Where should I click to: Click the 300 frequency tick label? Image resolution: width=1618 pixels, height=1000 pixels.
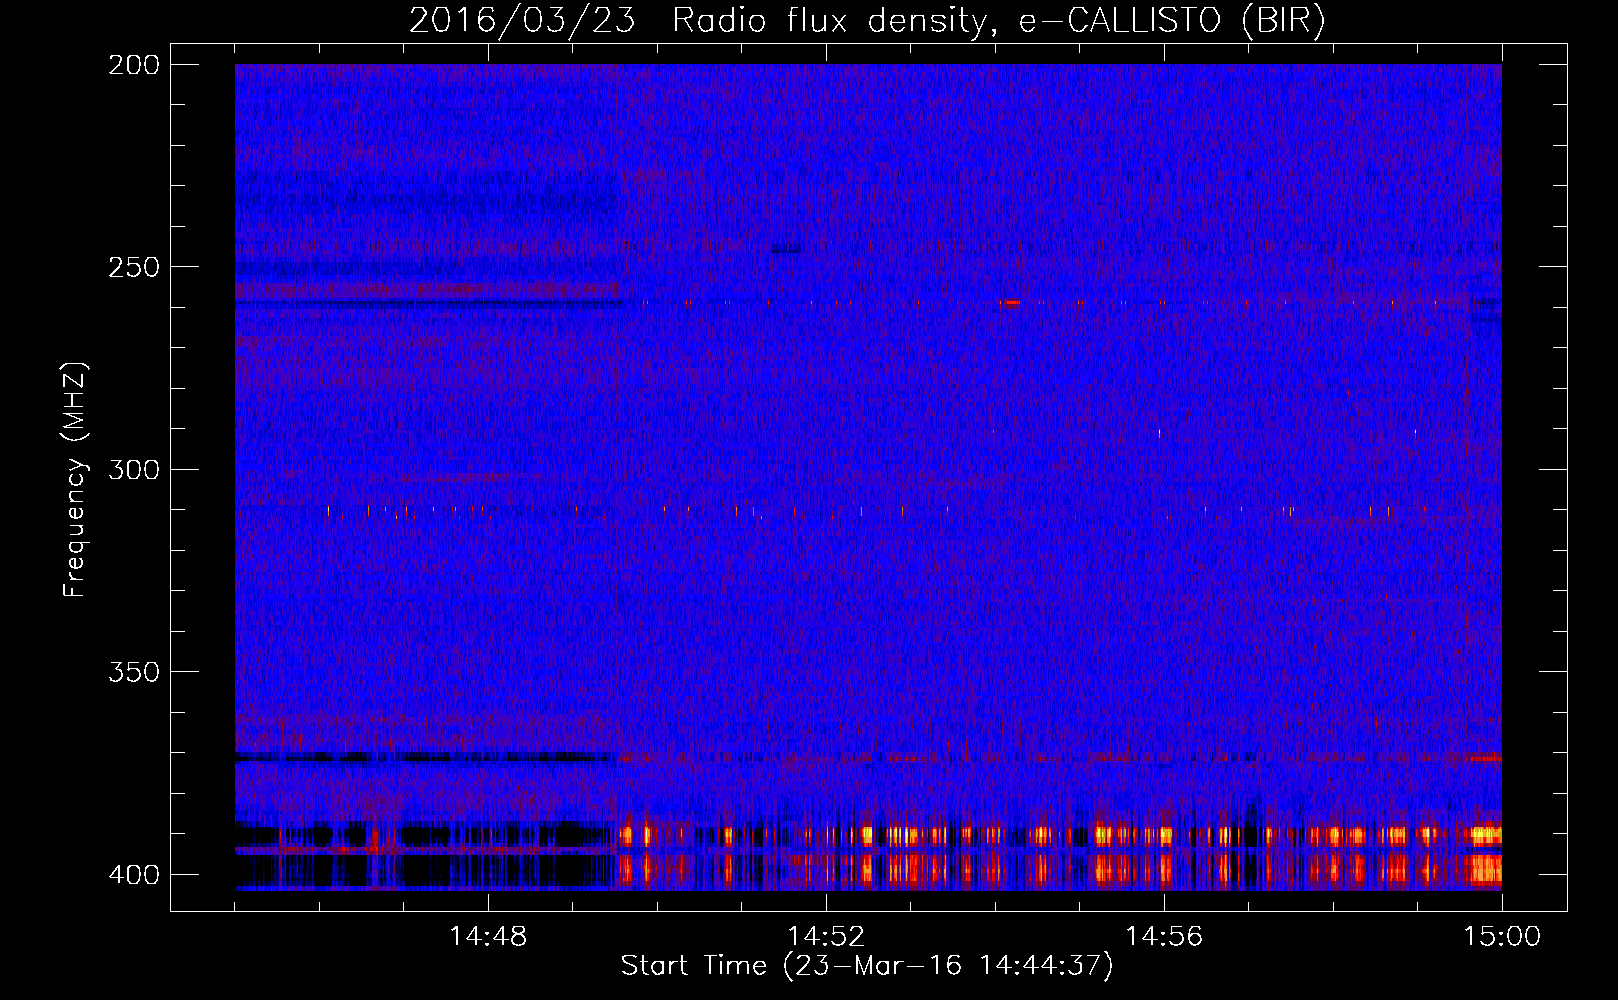click(x=133, y=470)
